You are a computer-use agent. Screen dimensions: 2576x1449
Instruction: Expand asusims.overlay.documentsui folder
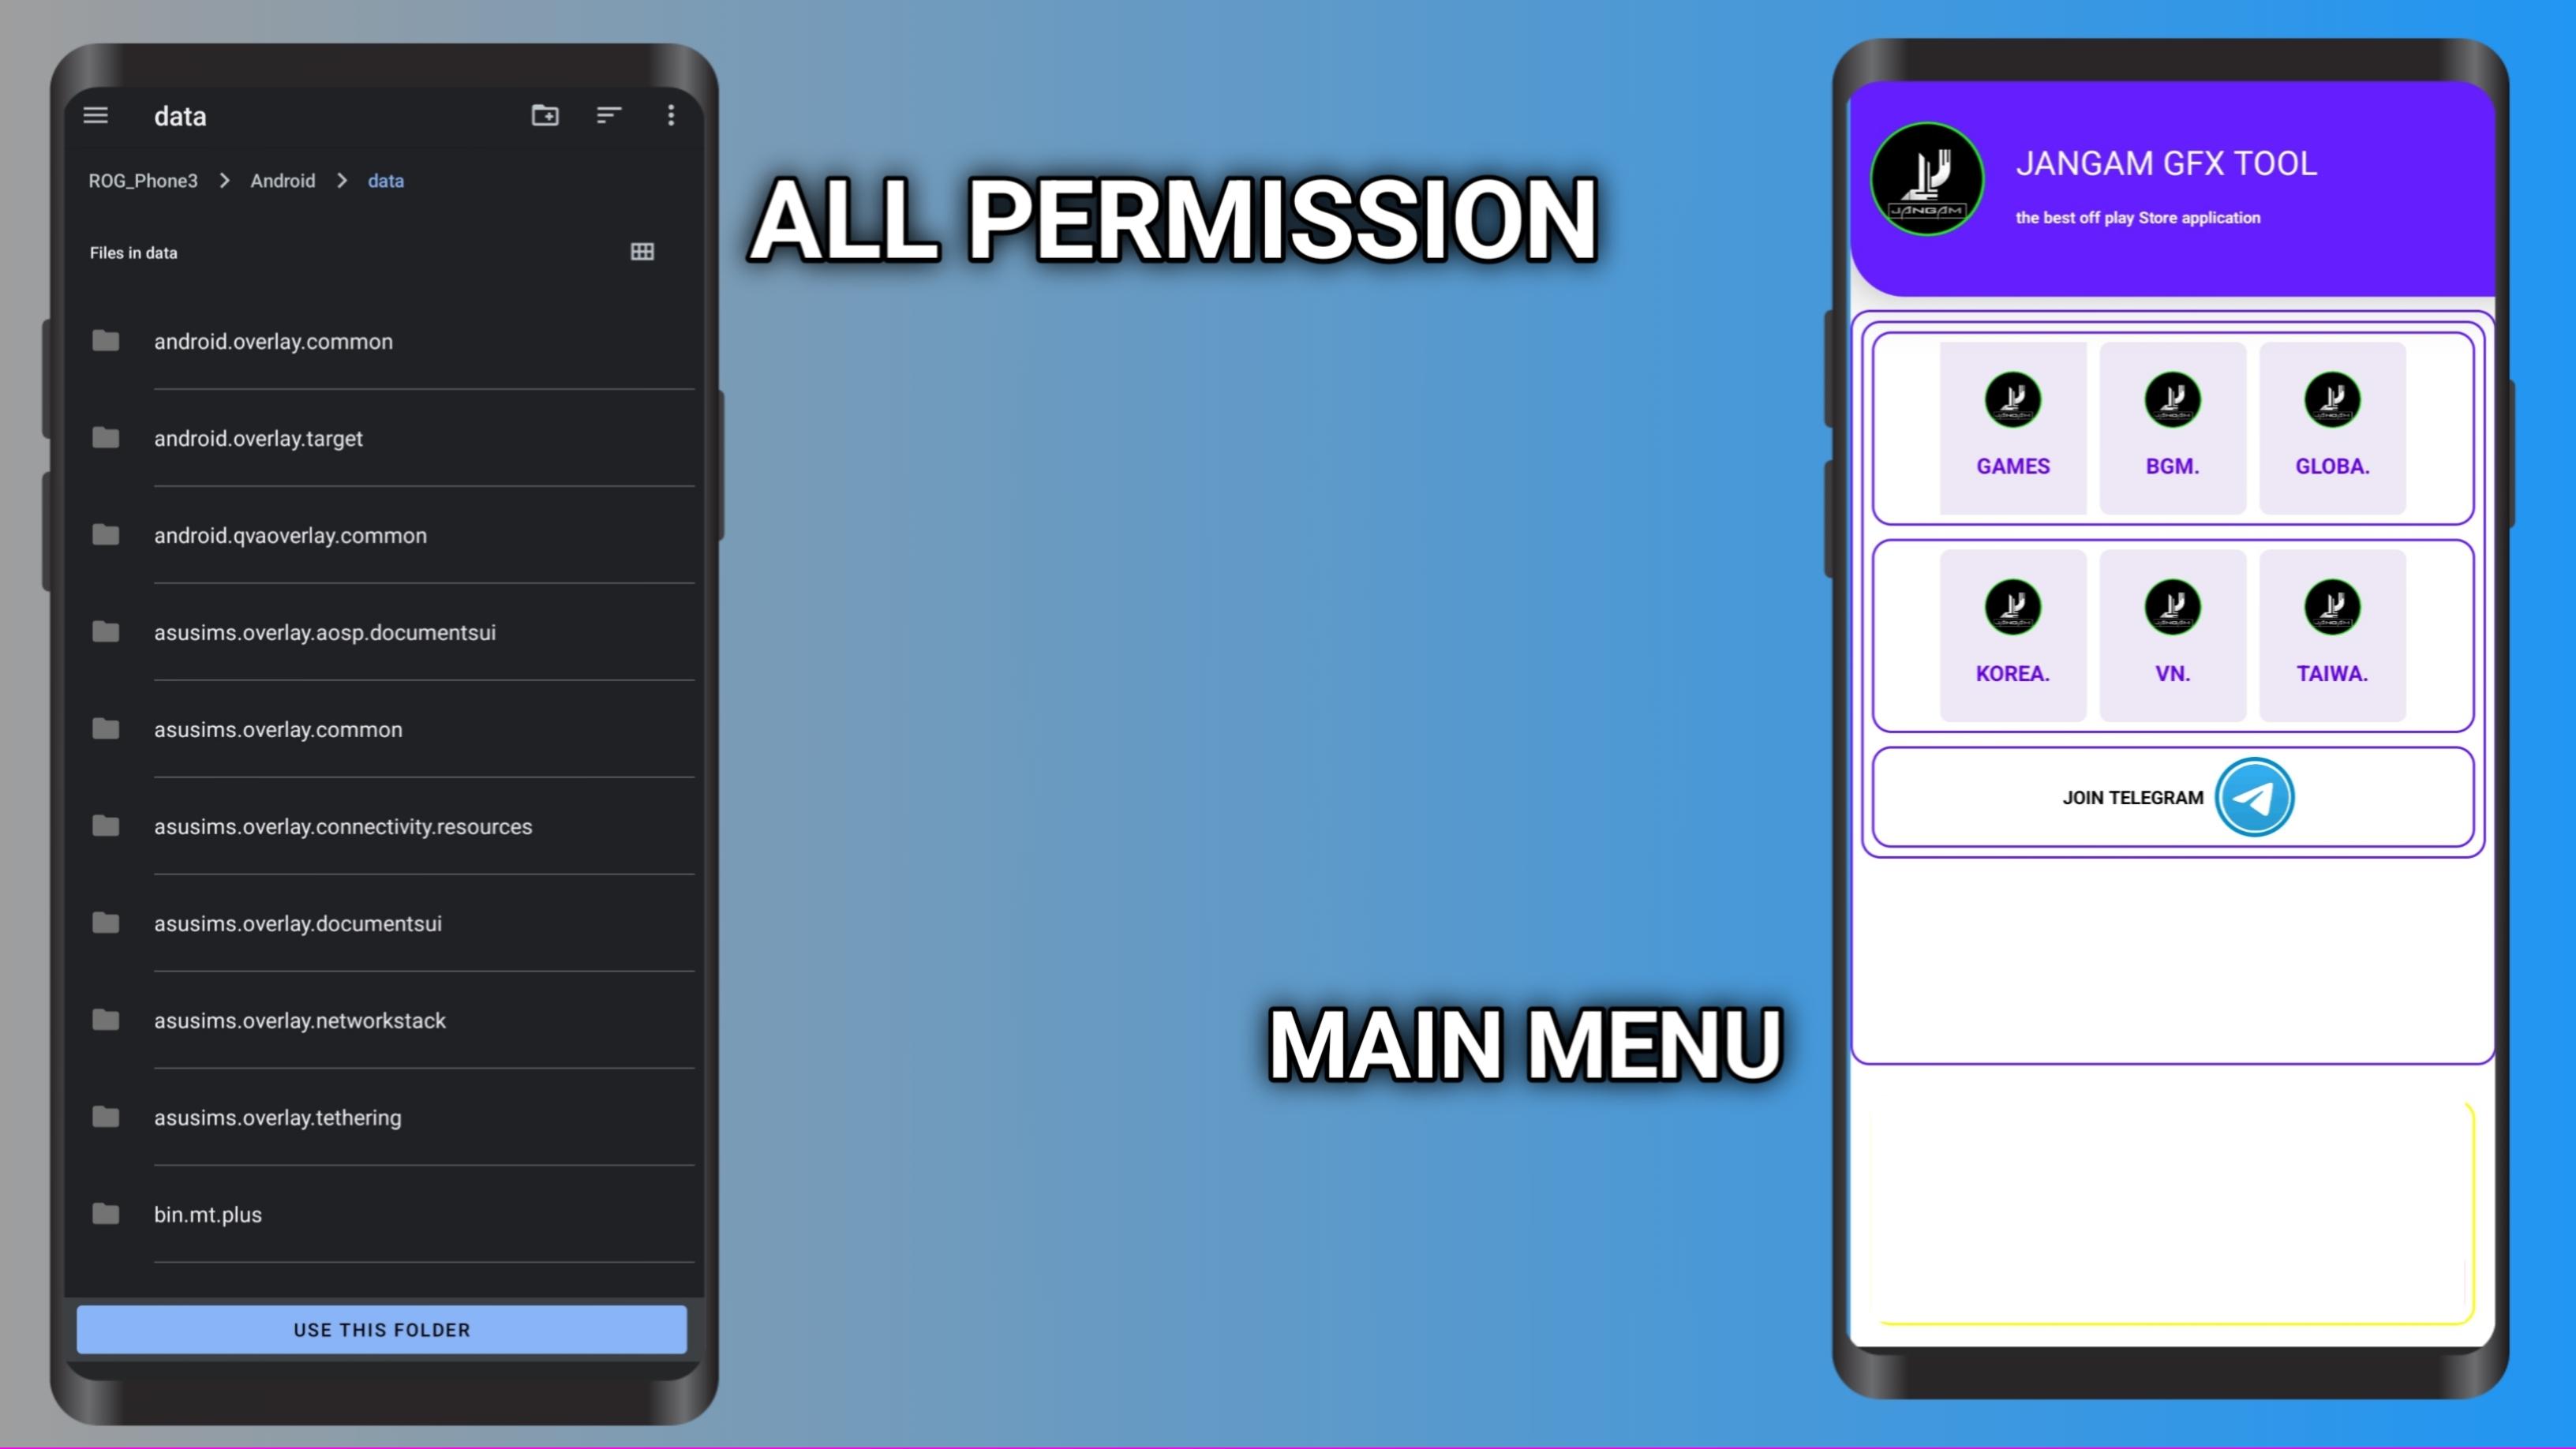pyautogui.click(x=298, y=922)
